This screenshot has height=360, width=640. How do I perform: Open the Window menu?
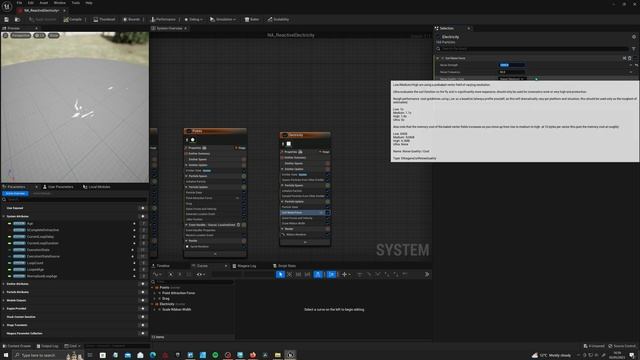tap(60, 3)
